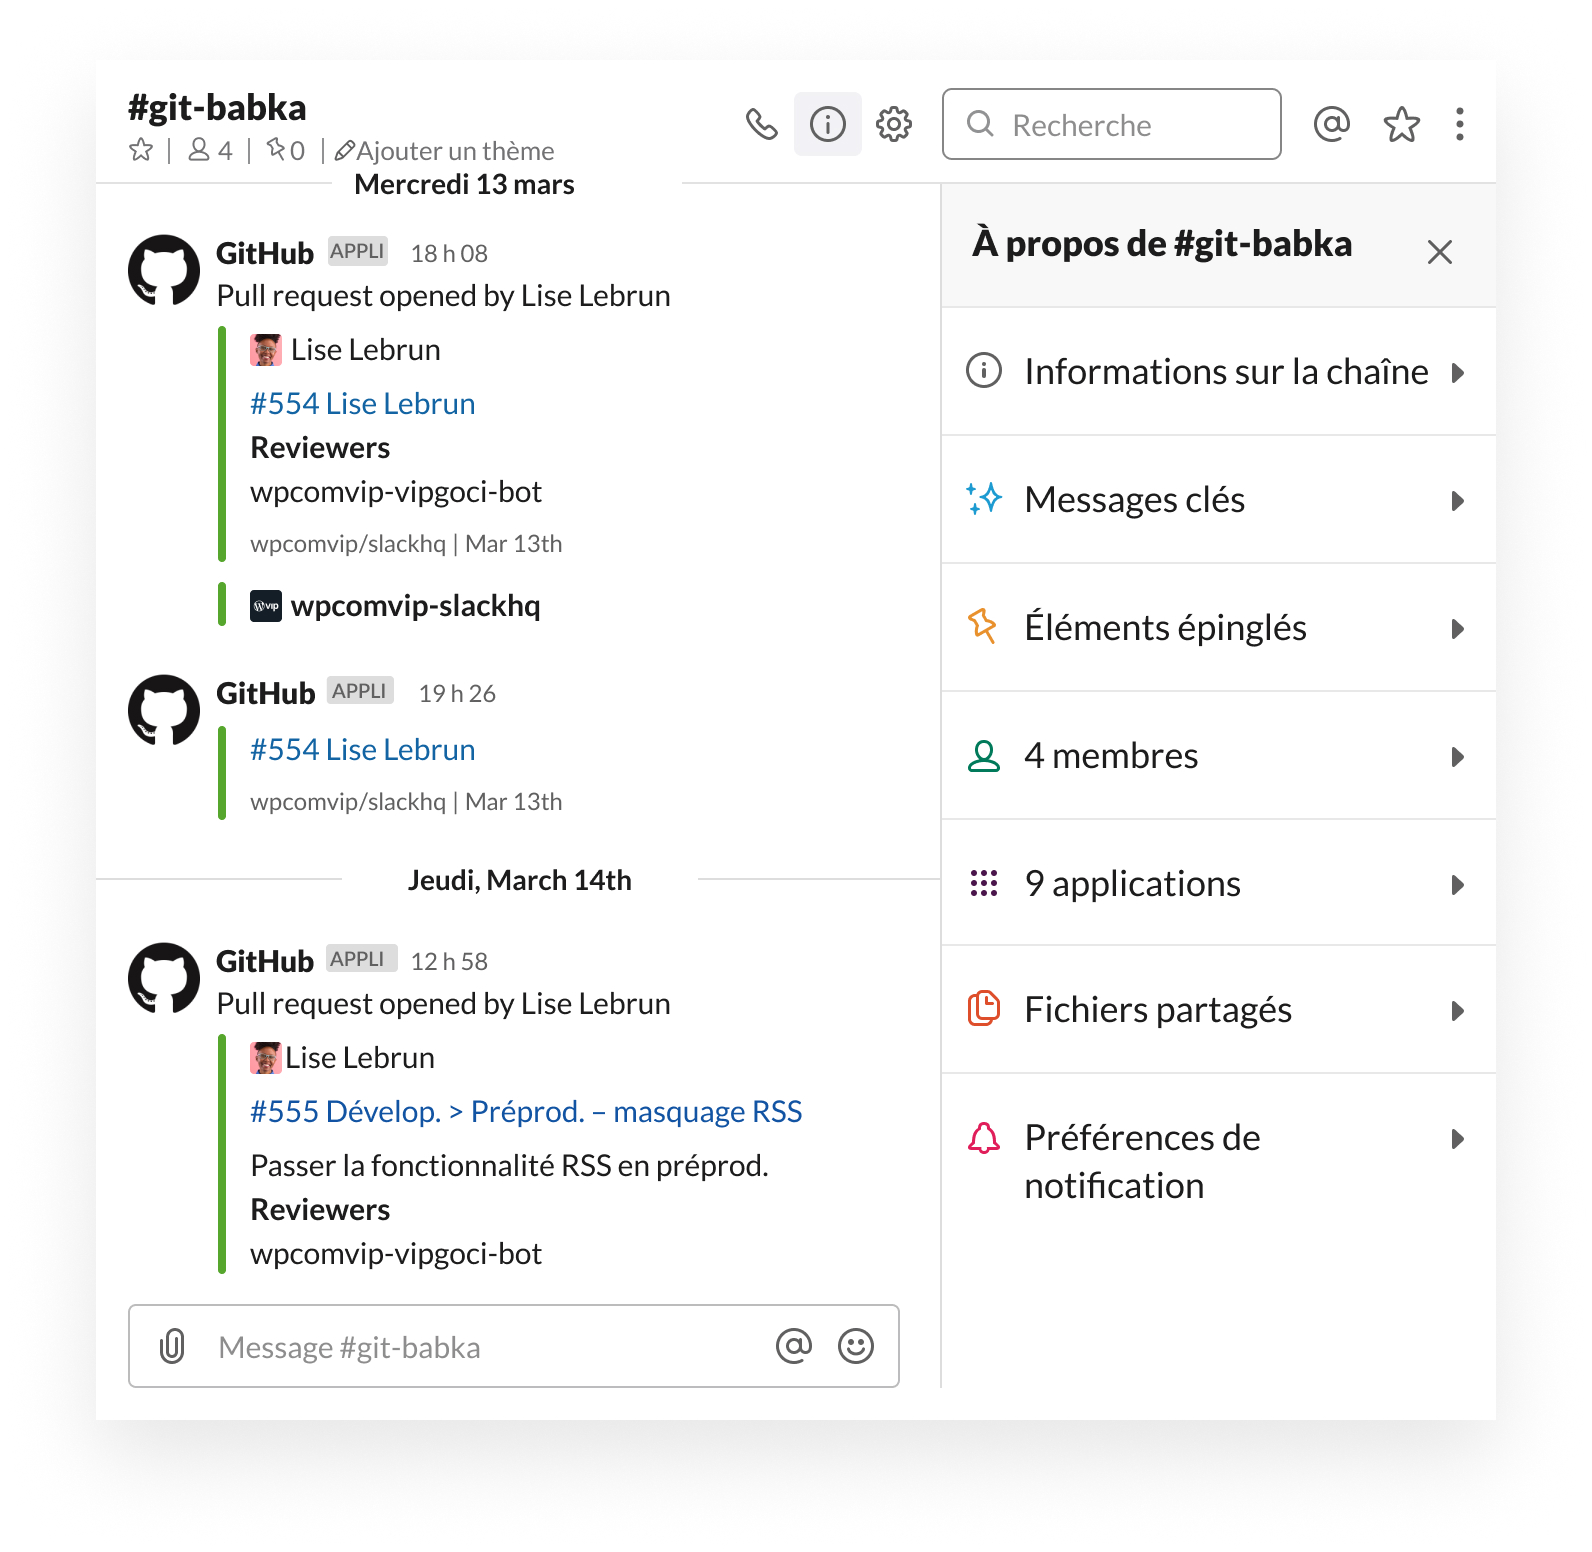The height and width of the screenshot is (1552, 1592).
Task: Click the Message #git-babka input field
Action: 514,1346
